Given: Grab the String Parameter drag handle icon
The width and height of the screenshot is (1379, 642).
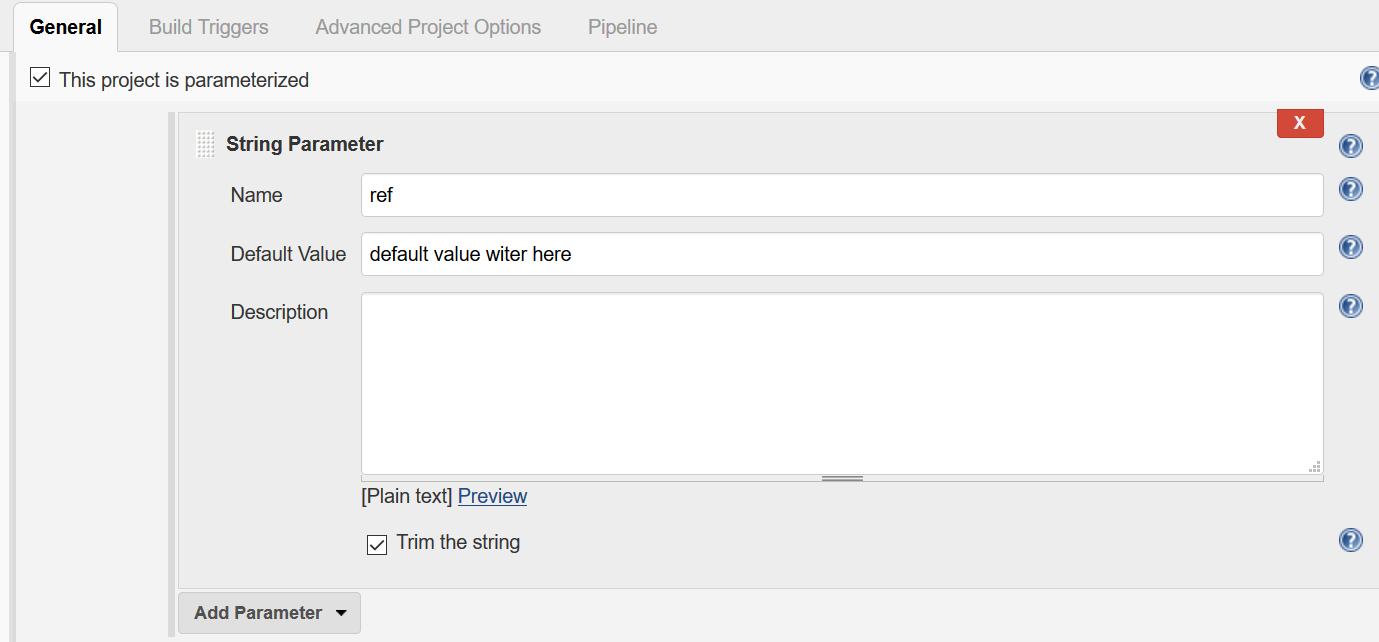Looking at the screenshot, I should (205, 145).
